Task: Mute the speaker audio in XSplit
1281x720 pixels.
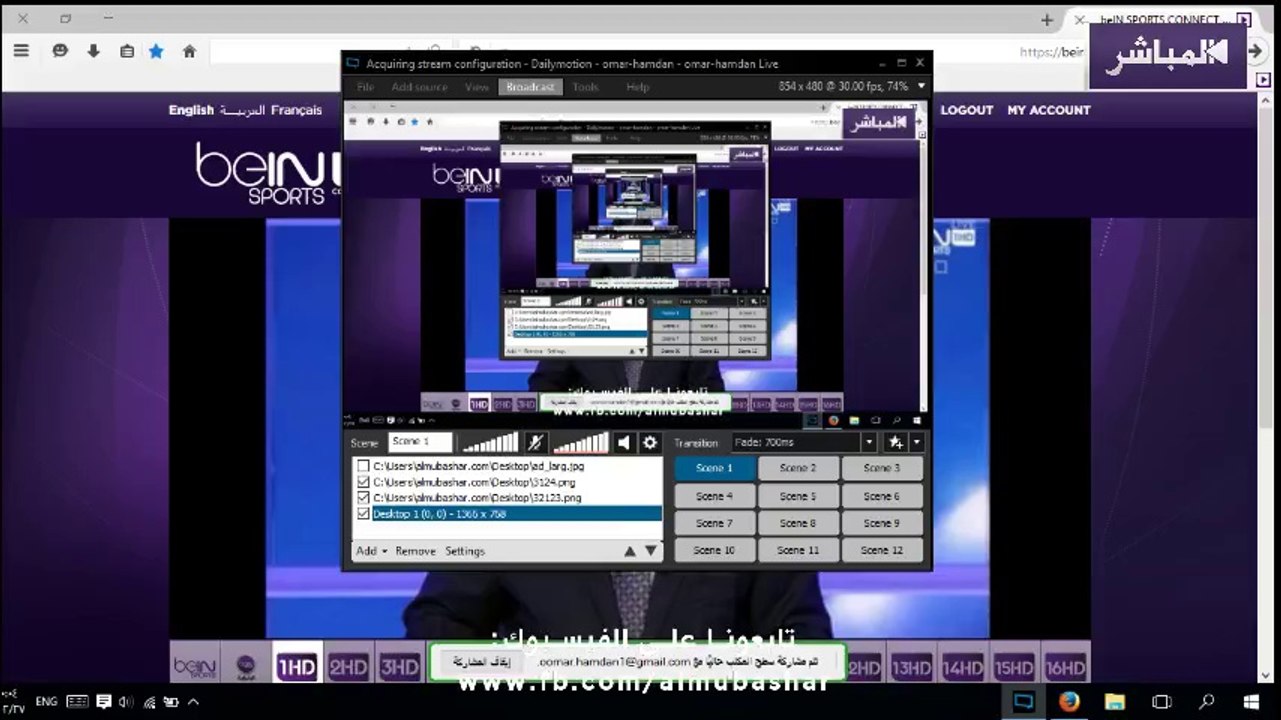Action: (624, 442)
